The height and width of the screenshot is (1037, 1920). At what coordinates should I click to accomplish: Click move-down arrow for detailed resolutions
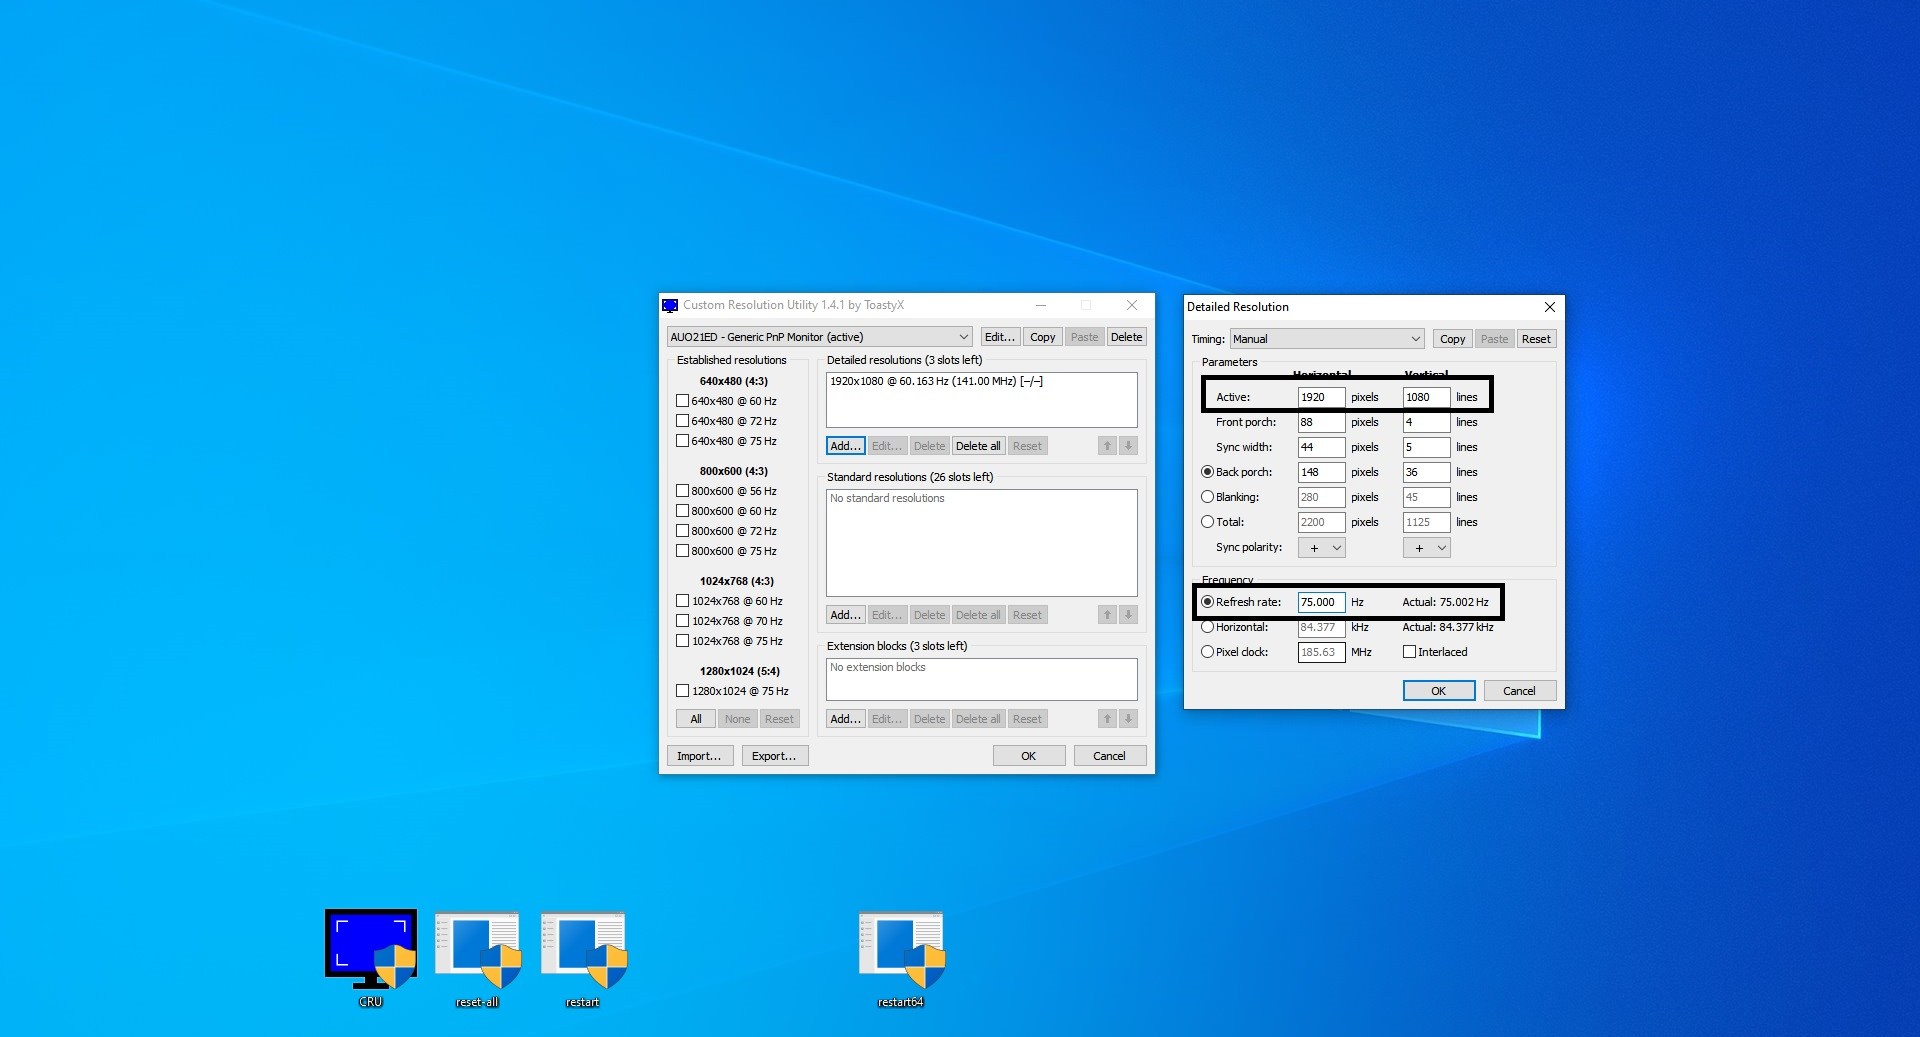(1128, 446)
